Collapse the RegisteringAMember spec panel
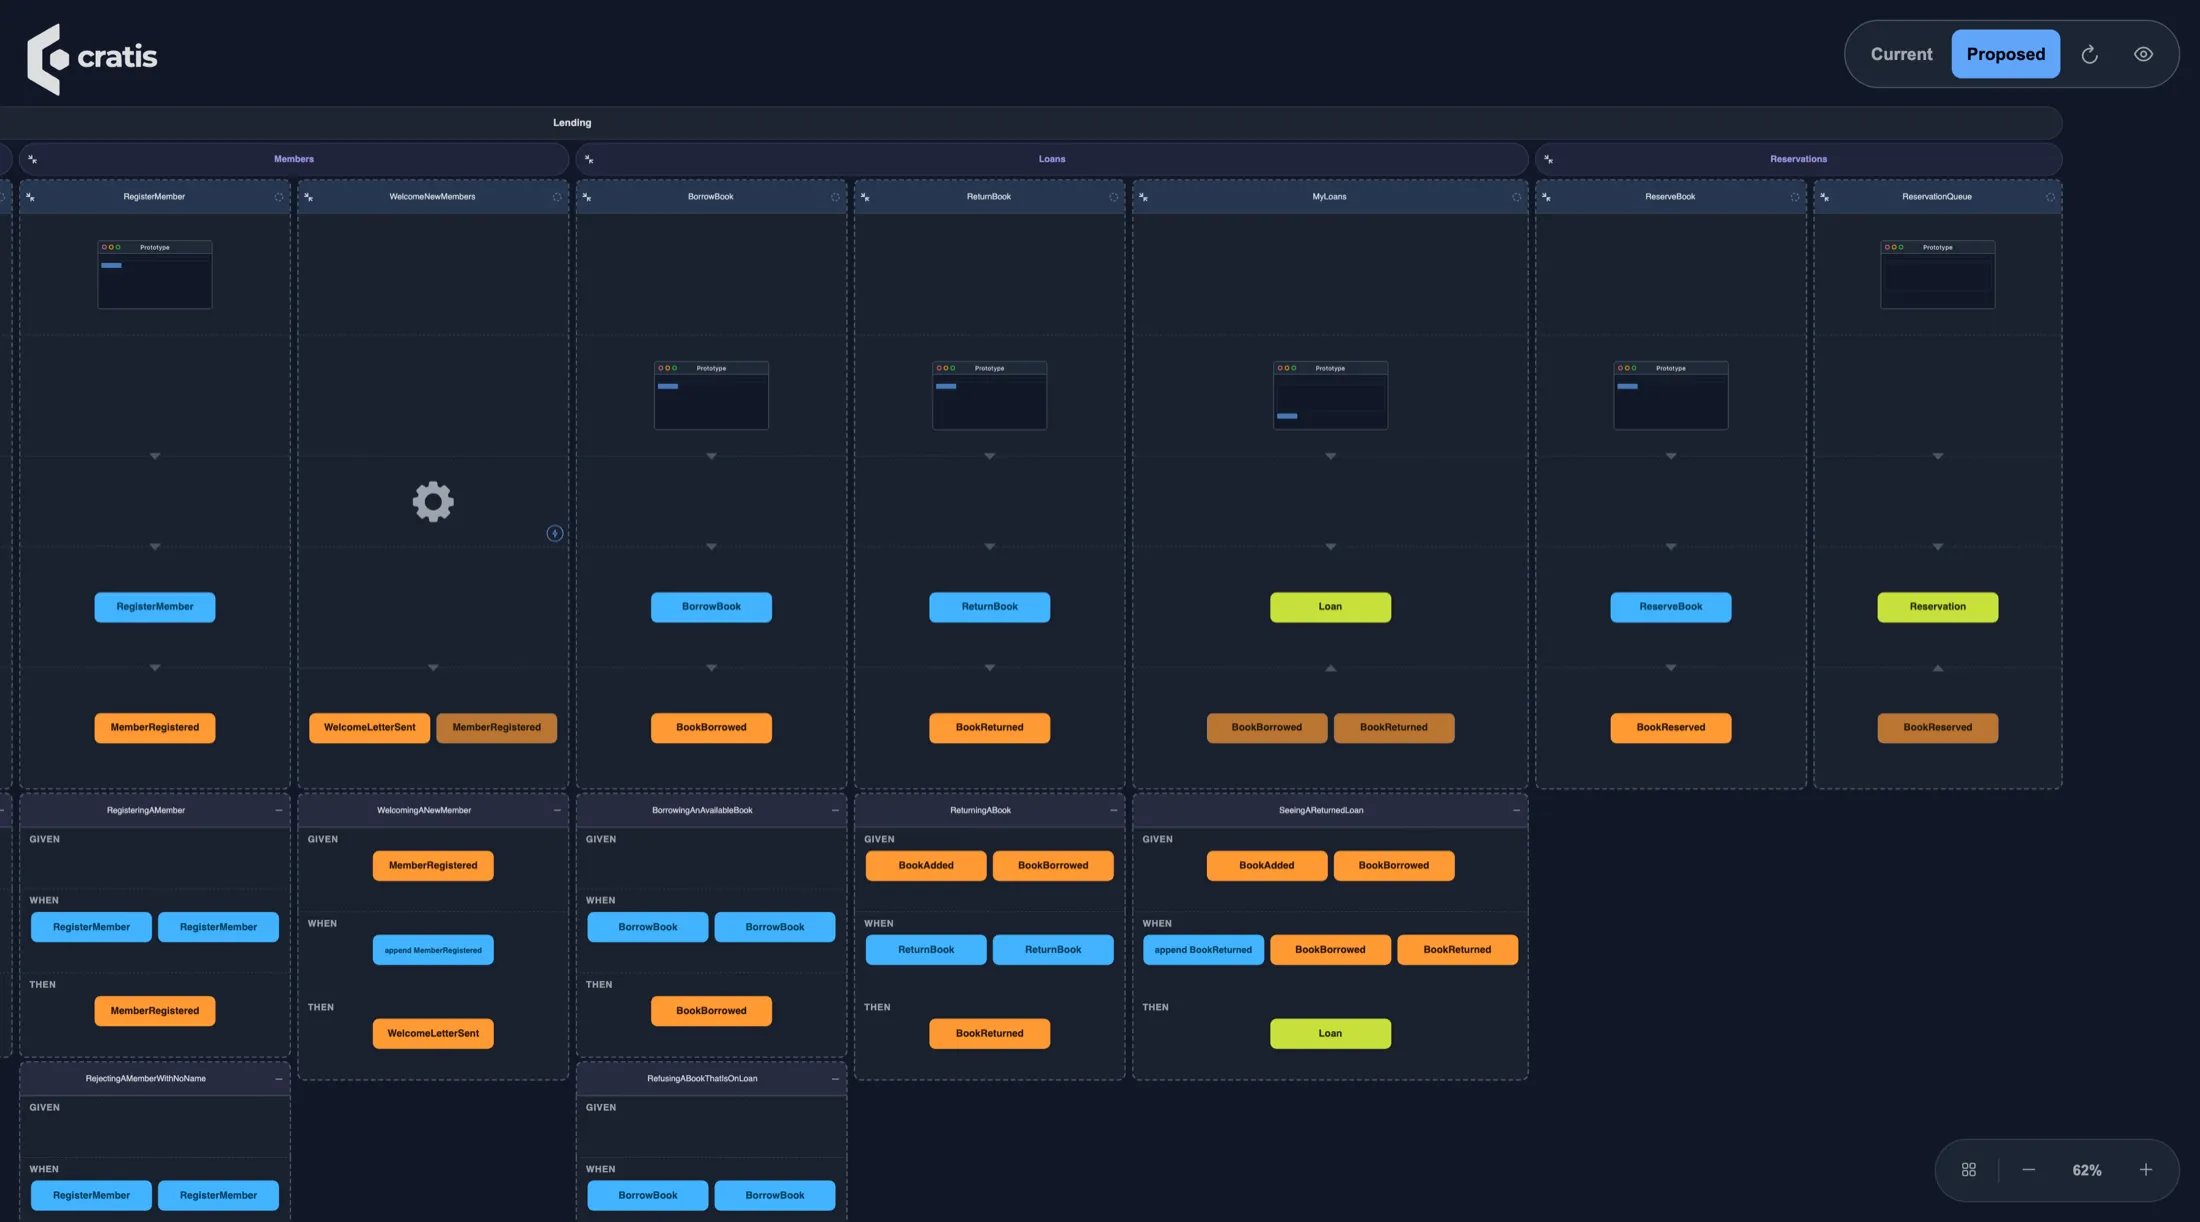 pos(279,811)
